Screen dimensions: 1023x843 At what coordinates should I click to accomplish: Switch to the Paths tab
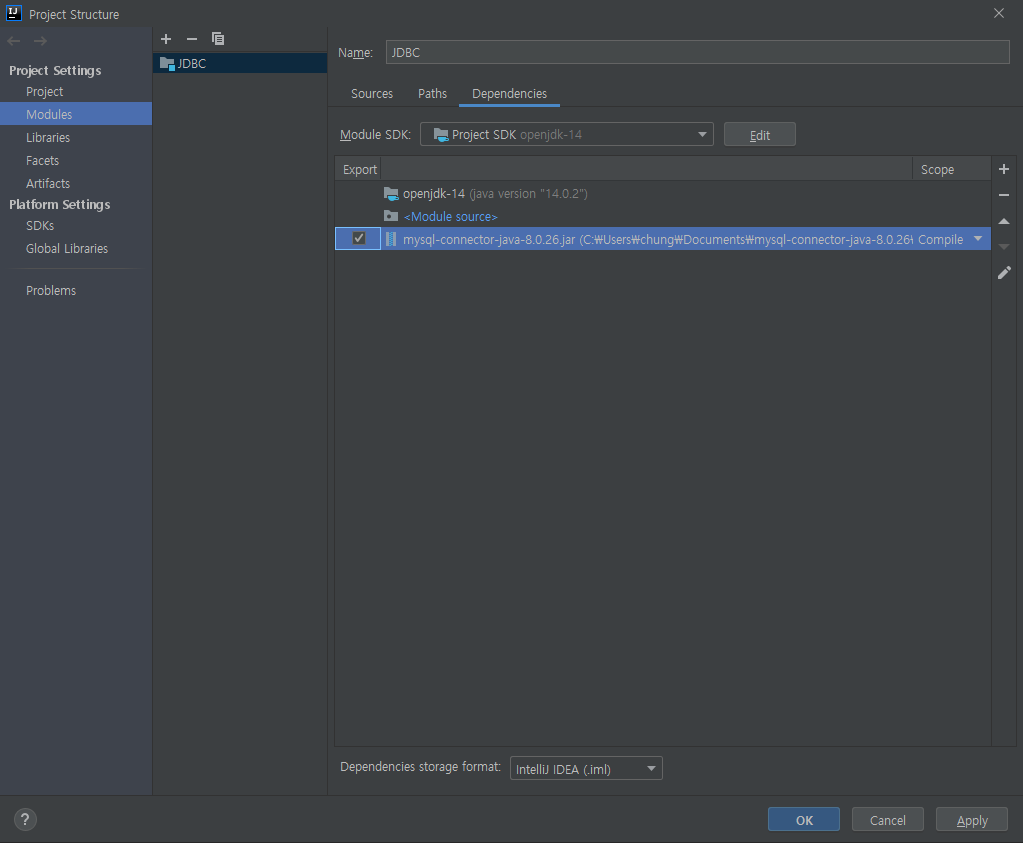coord(432,93)
